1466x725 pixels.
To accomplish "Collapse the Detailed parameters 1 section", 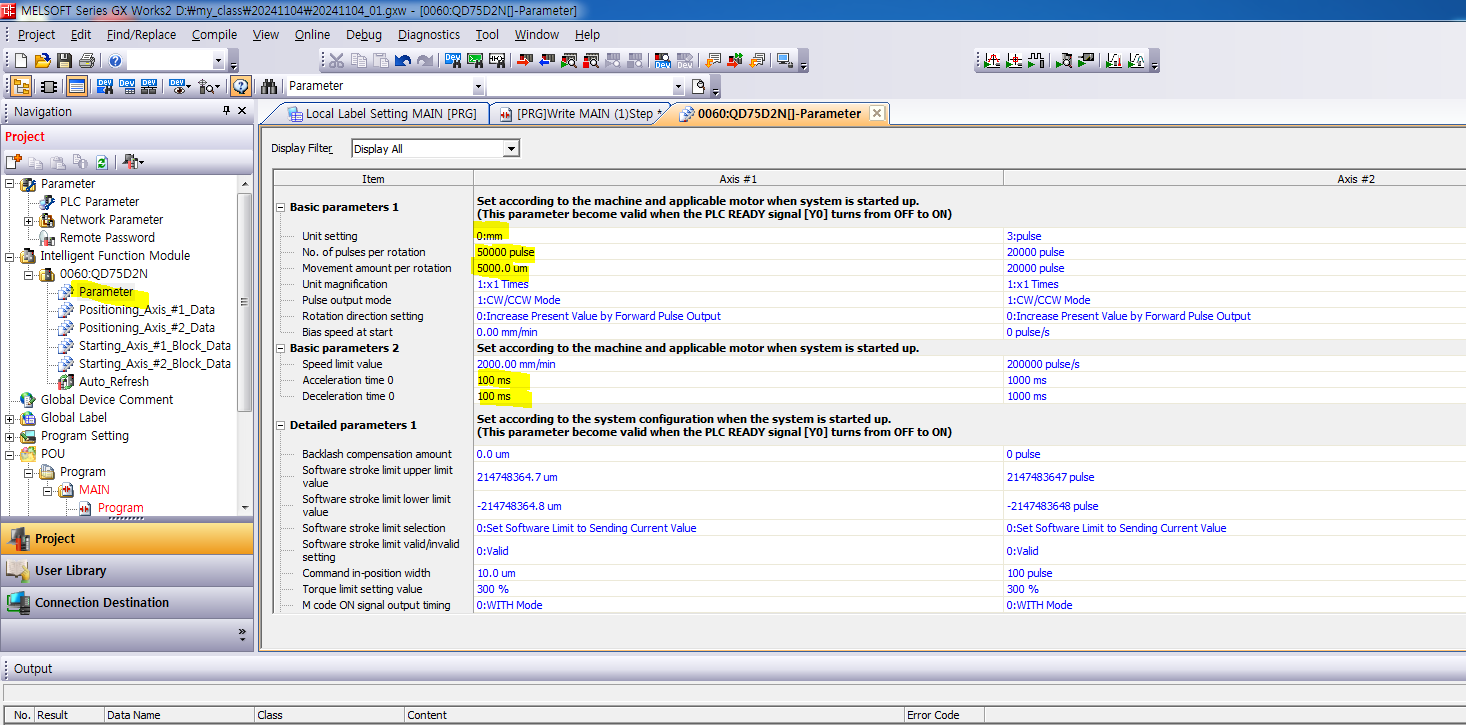I will coord(280,425).
